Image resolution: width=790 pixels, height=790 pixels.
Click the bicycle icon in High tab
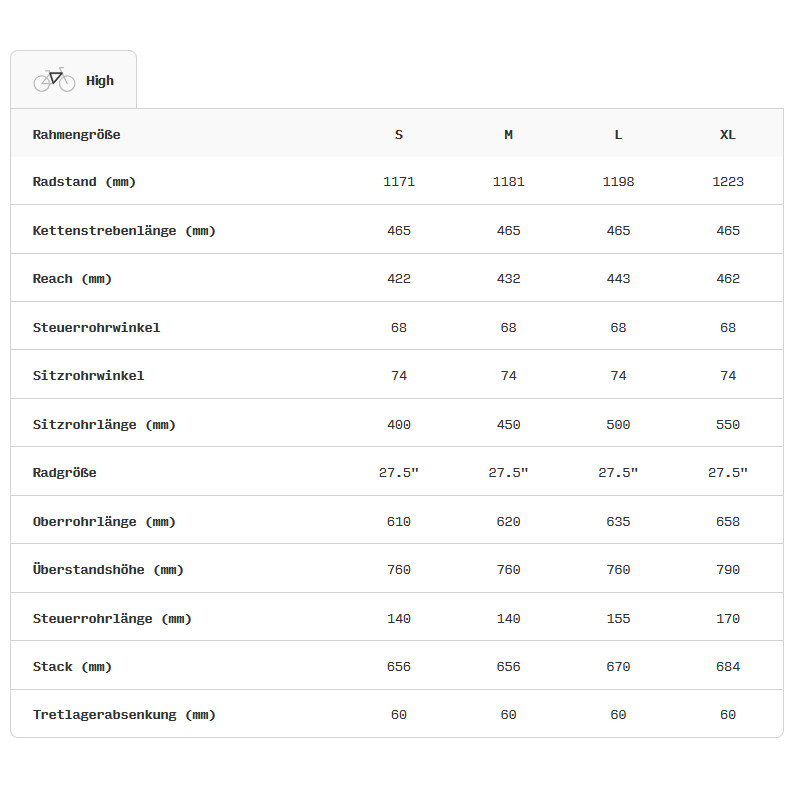(54, 80)
